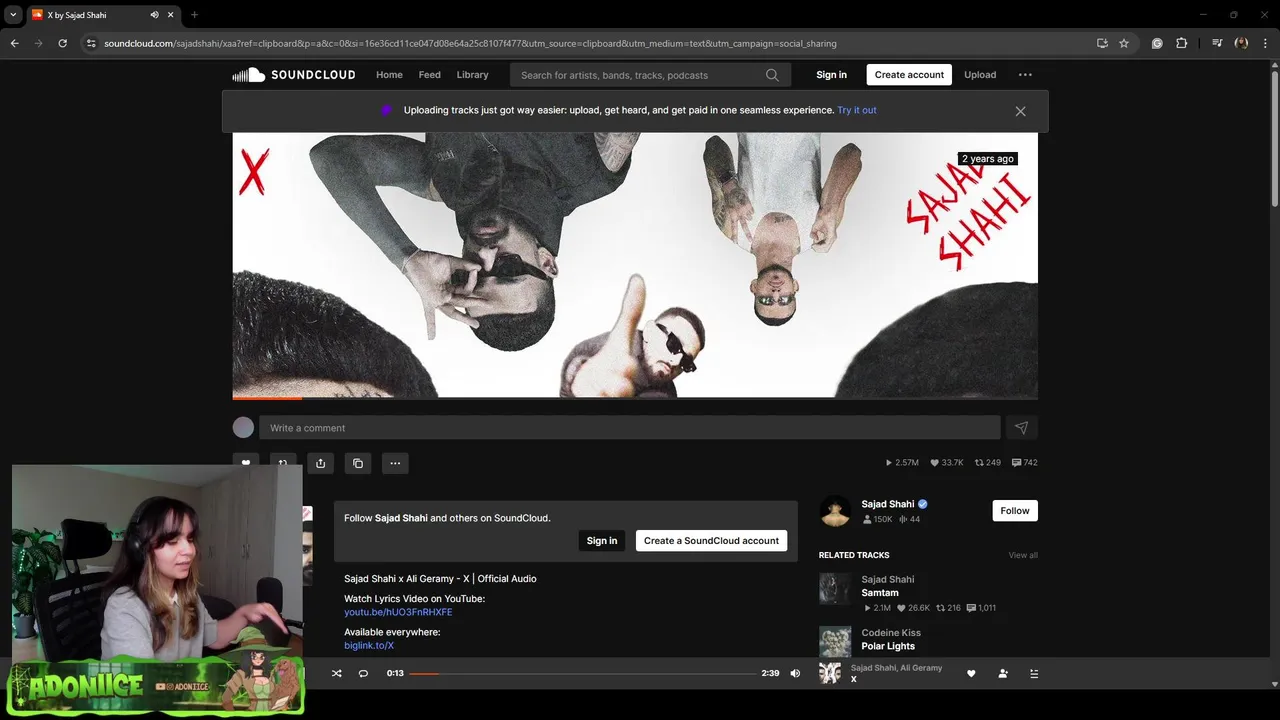Click the Sajad Shahi artist name
This screenshot has width=1280, height=720.
[888, 504]
